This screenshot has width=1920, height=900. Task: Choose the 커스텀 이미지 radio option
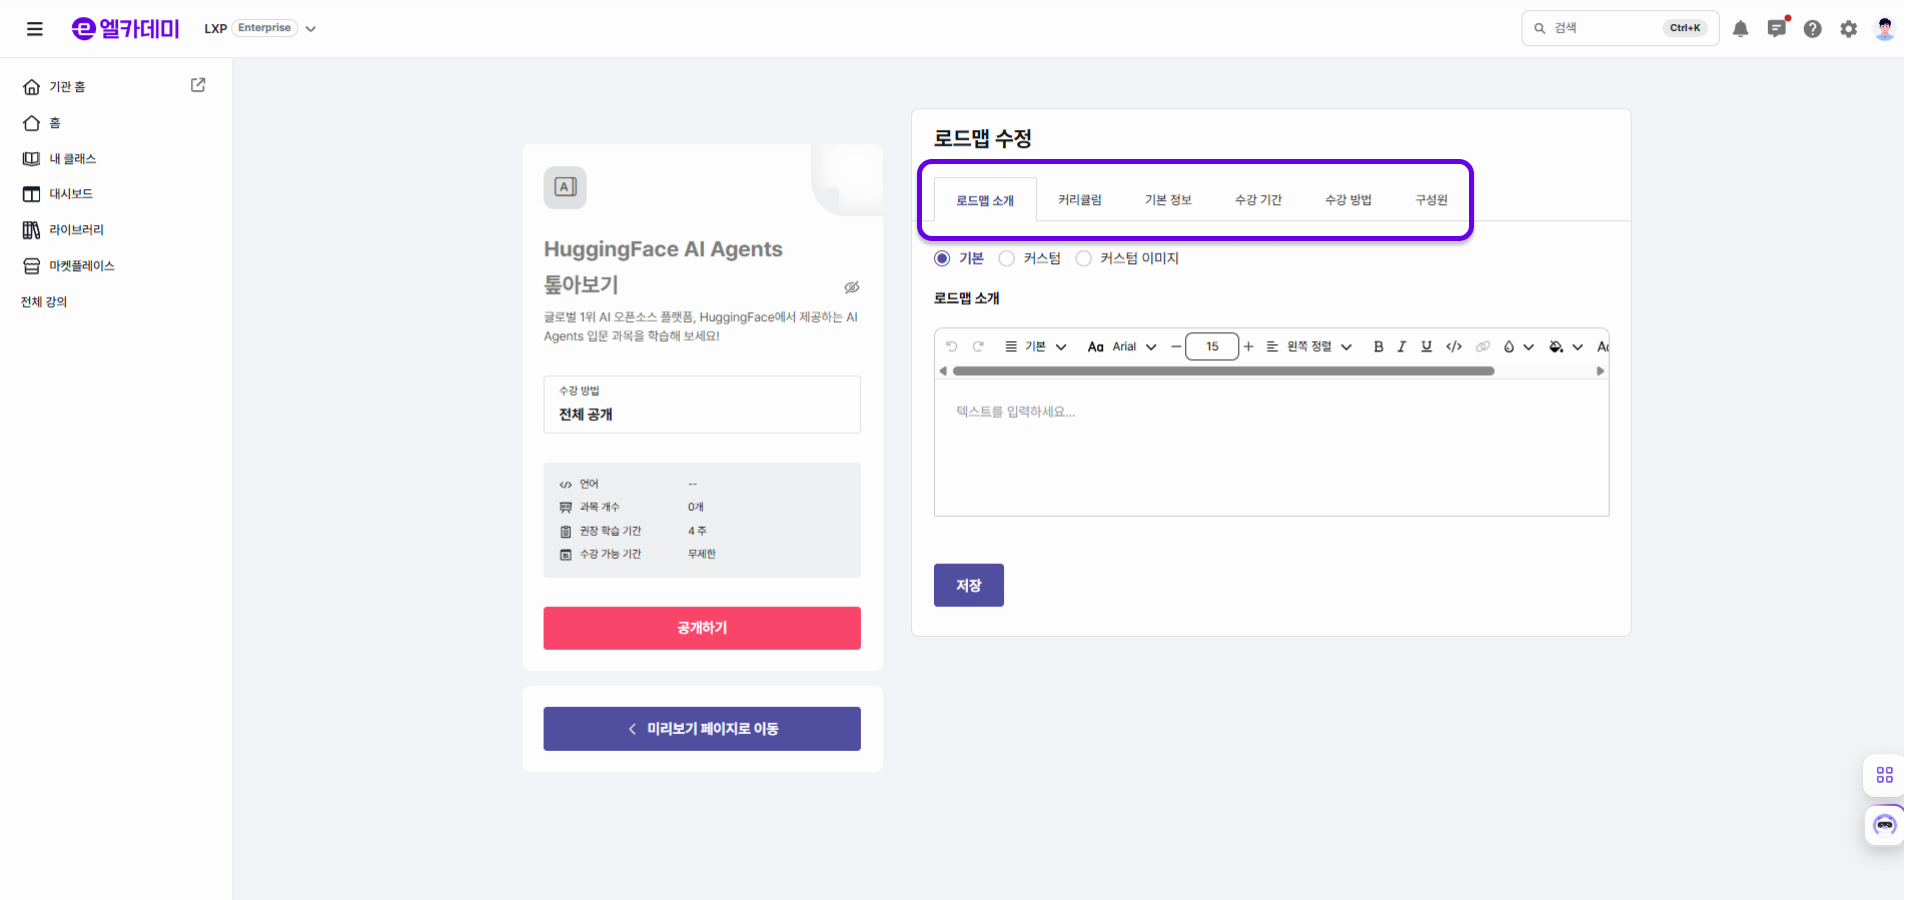pyautogui.click(x=1083, y=259)
